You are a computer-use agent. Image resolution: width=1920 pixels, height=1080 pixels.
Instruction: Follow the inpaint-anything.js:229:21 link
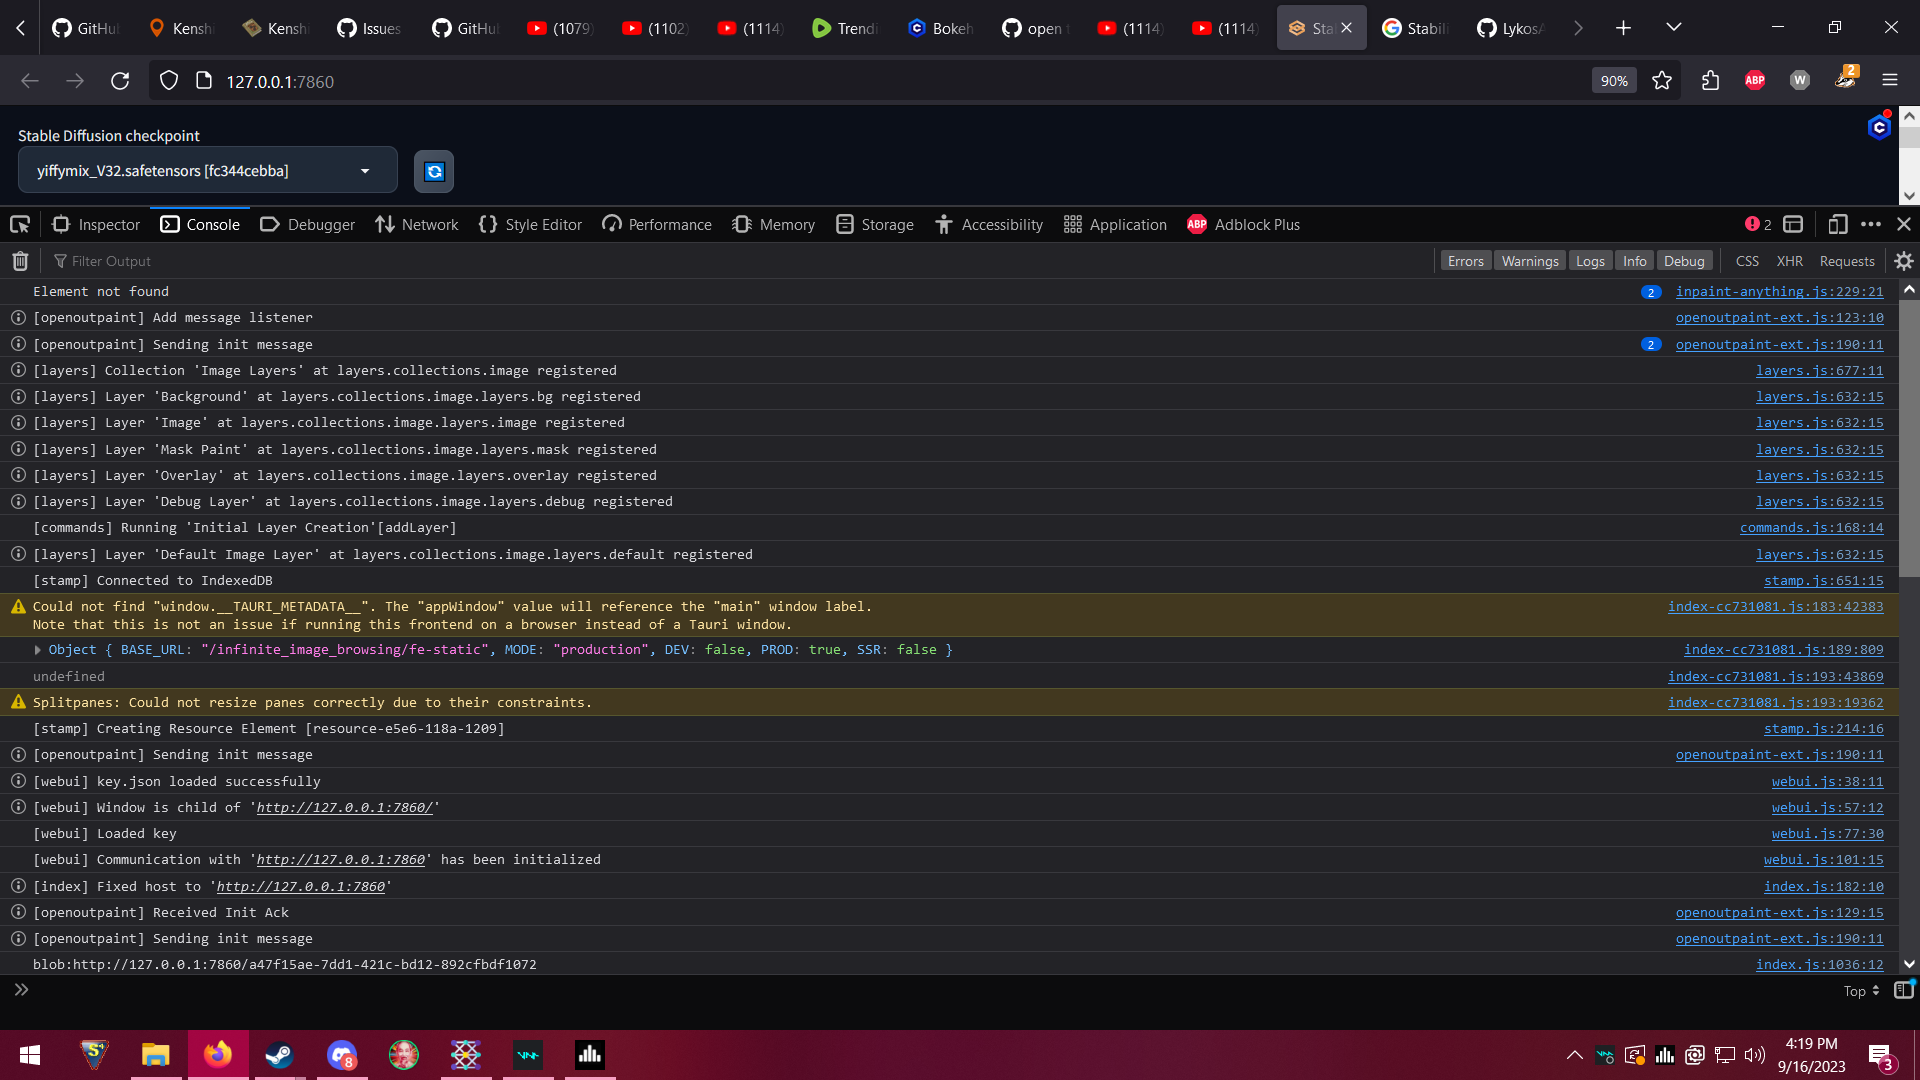pos(1780,291)
